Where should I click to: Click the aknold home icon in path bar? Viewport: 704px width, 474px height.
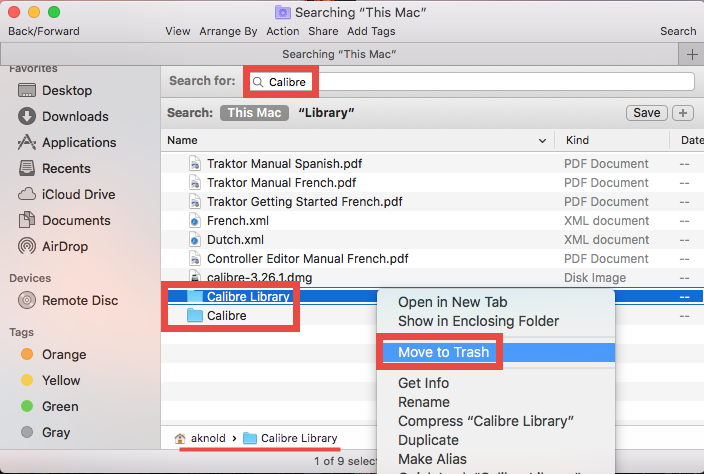[180, 438]
